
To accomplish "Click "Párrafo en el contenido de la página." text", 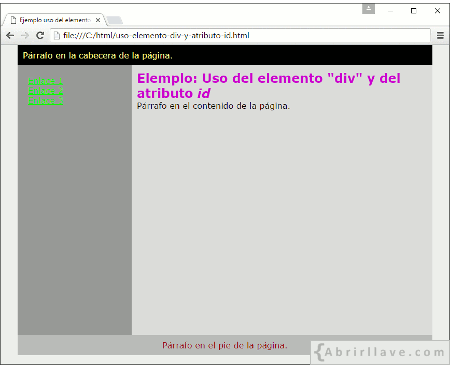I will [x=213, y=106].
